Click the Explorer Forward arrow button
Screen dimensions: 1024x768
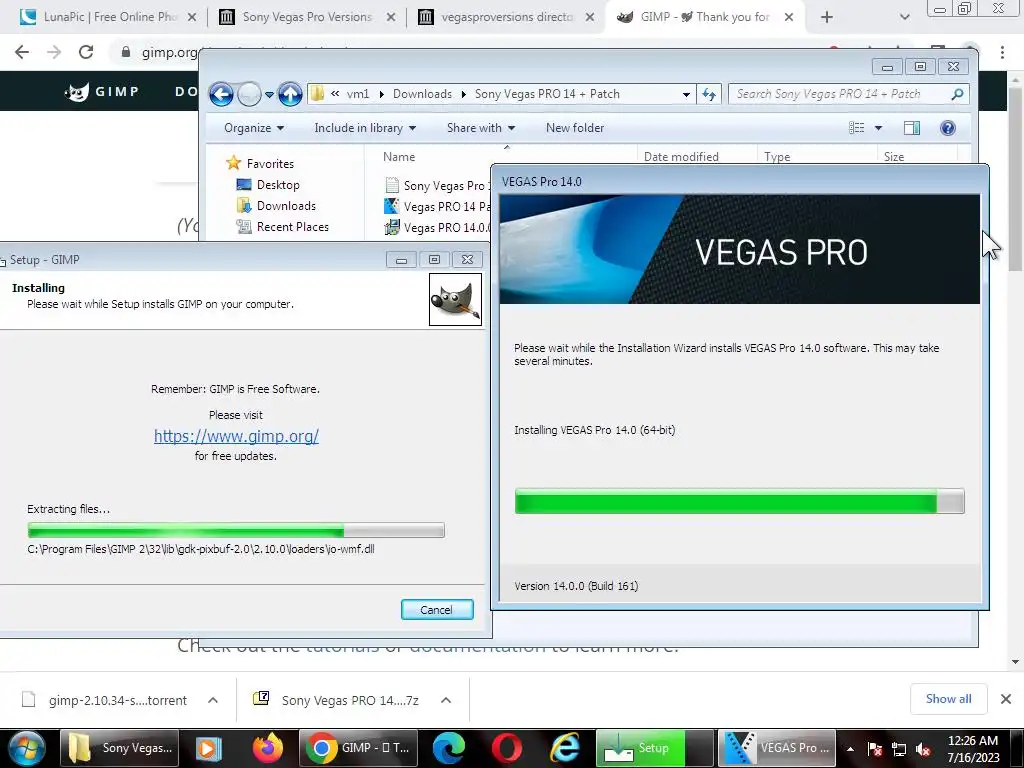249,95
